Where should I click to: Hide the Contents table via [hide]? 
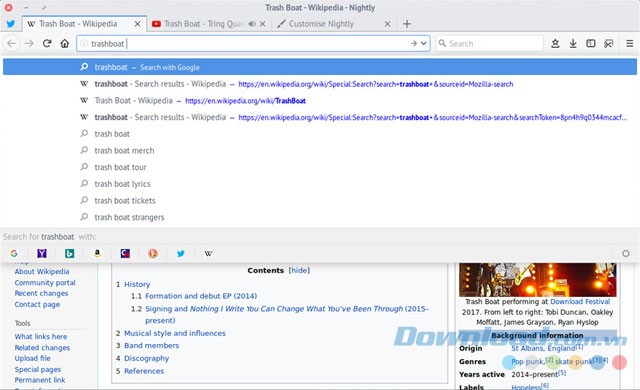click(299, 270)
